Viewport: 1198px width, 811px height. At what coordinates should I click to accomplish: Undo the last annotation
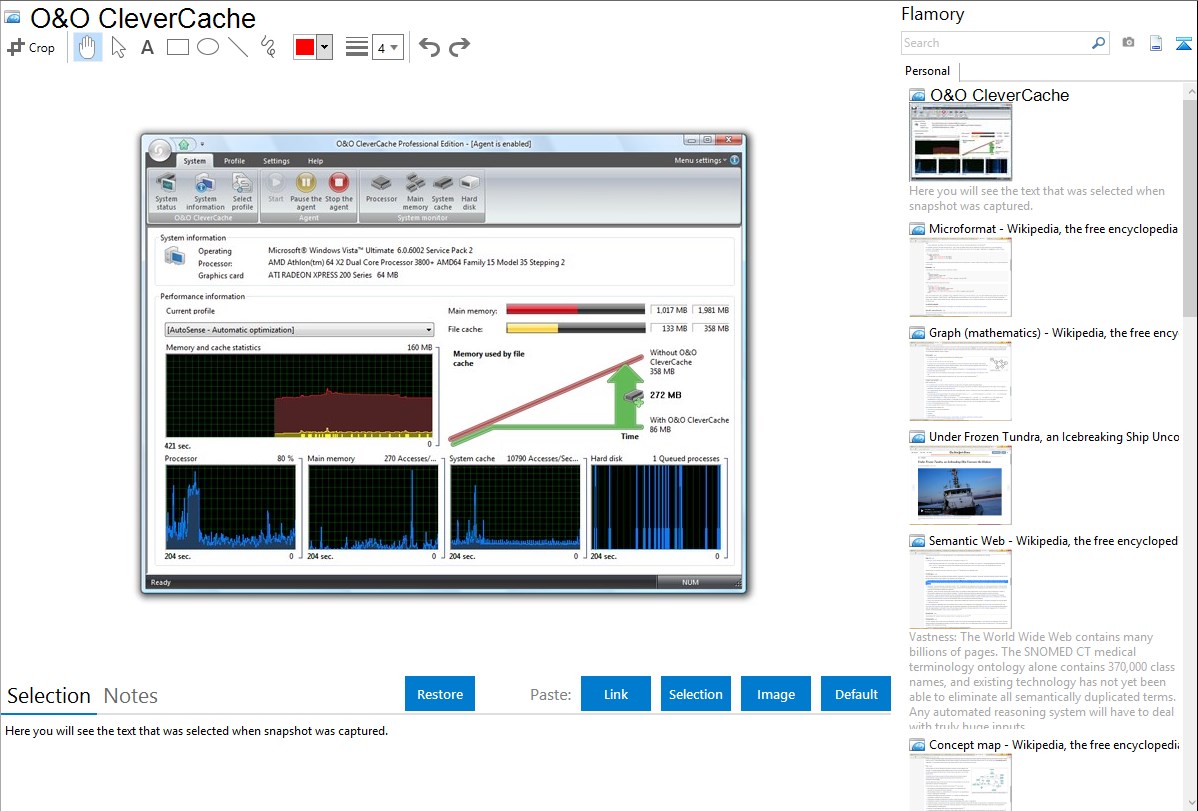pyautogui.click(x=429, y=47)
